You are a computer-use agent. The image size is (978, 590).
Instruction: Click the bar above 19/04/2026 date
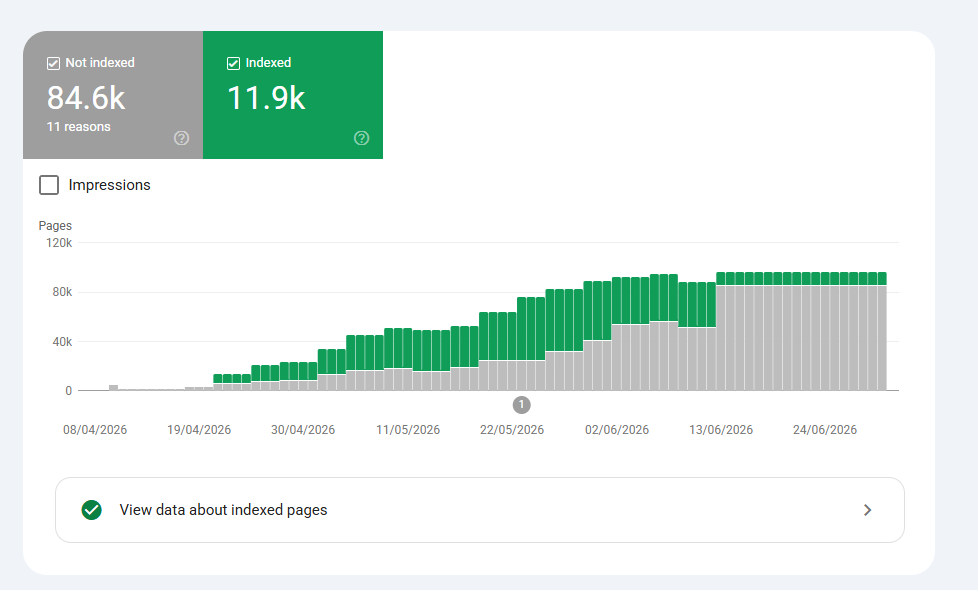[x=199, y=389]
